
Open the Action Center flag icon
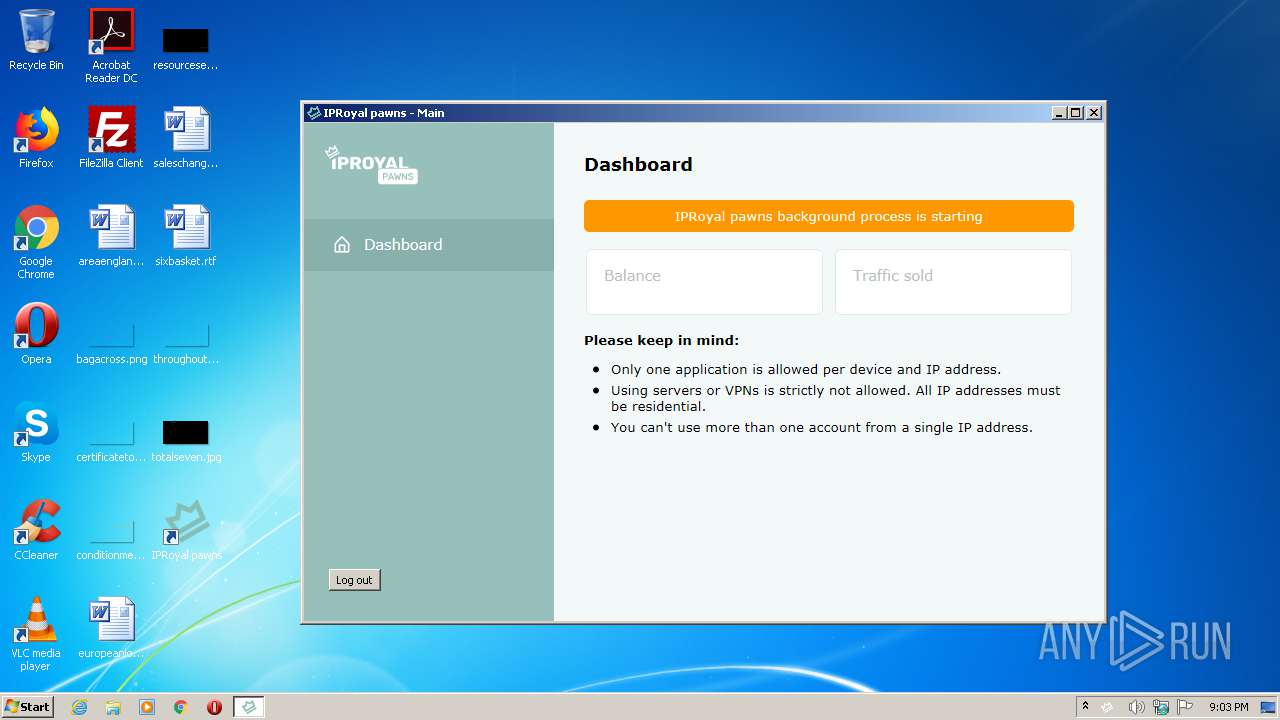tap(1185, 707)
